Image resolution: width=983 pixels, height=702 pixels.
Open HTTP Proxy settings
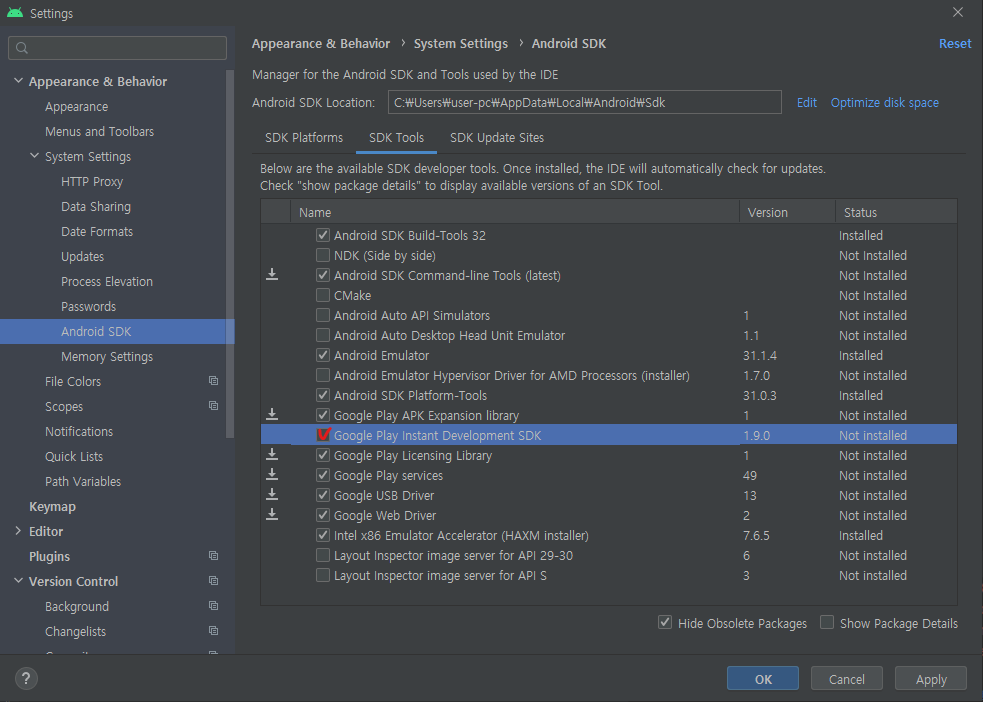[92, 182]
